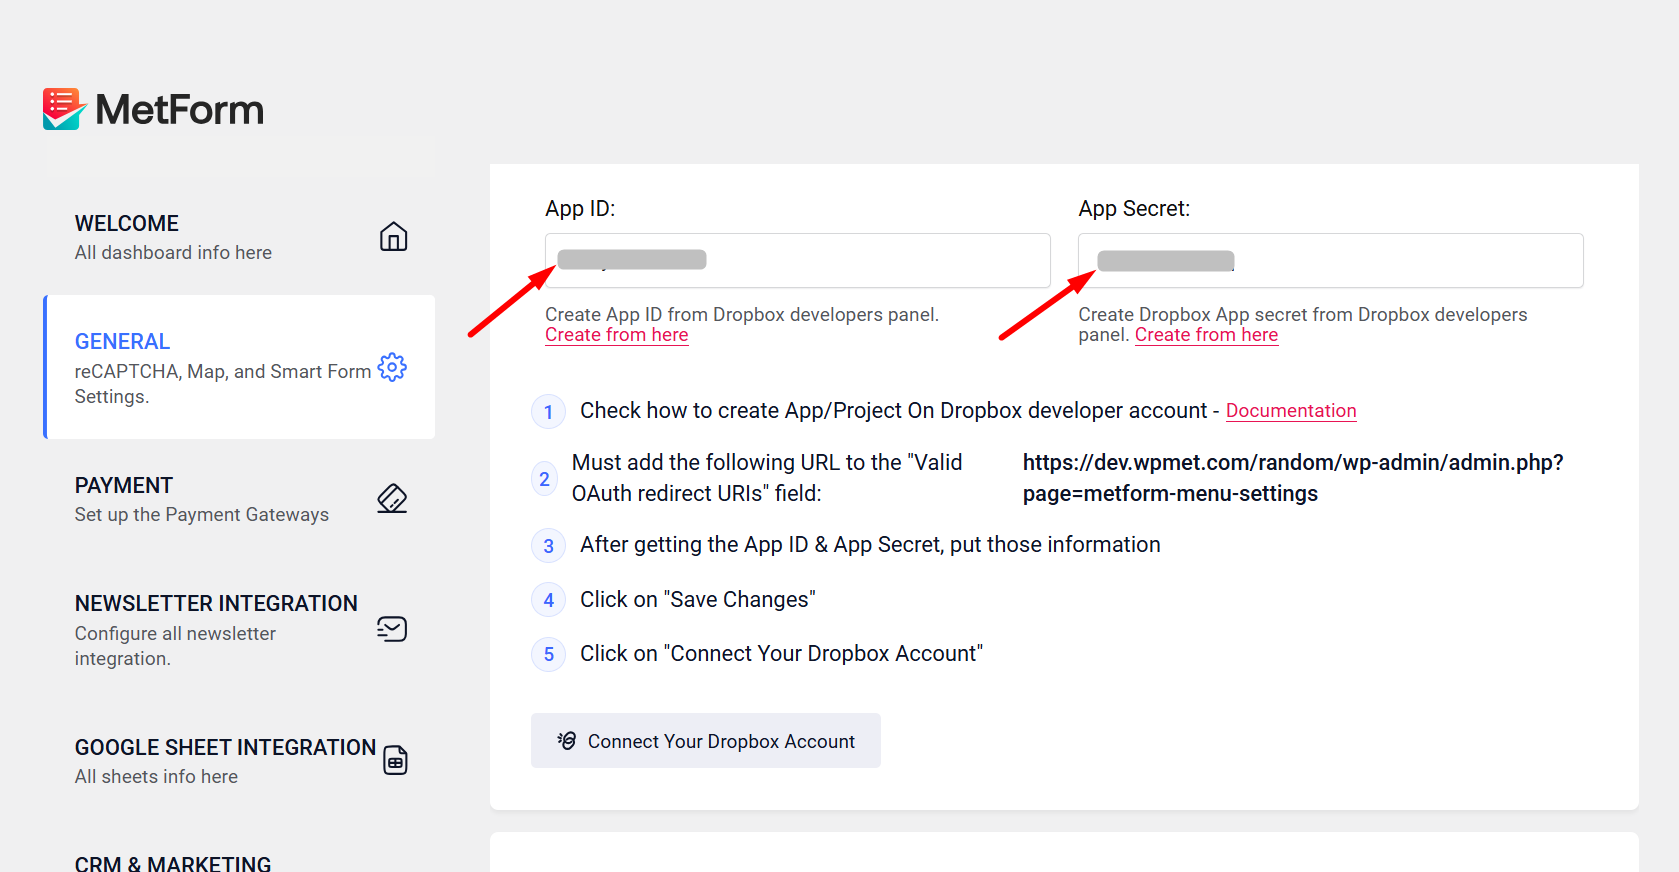Click 'Click on "Save Changes"' instruction text
Viewport: 1679px width, 872px height.
pyautogui.click(x=698, y=600)
